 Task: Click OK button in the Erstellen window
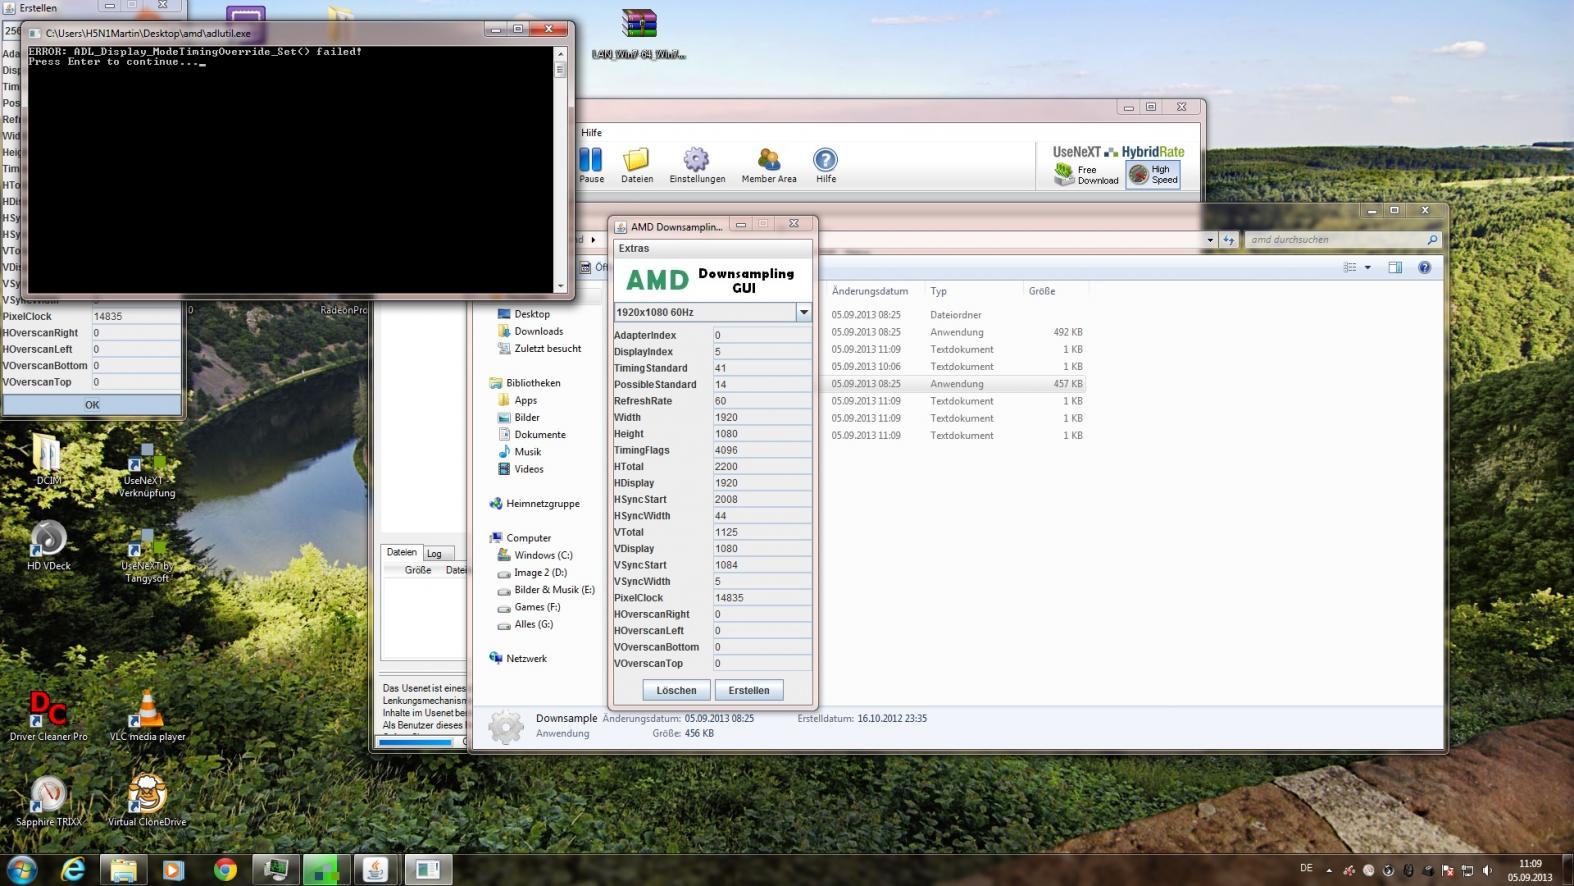point(92,405)
